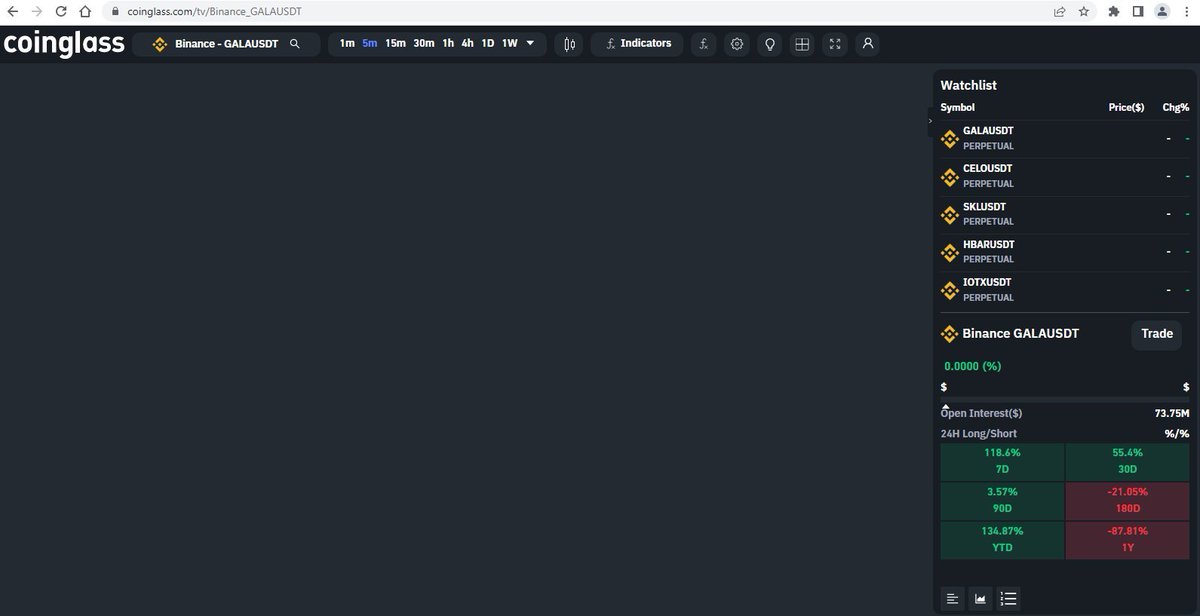Click the Binance GALAUSDT logo icon
Screen dimensions: 1200x616
click(950, 334)
